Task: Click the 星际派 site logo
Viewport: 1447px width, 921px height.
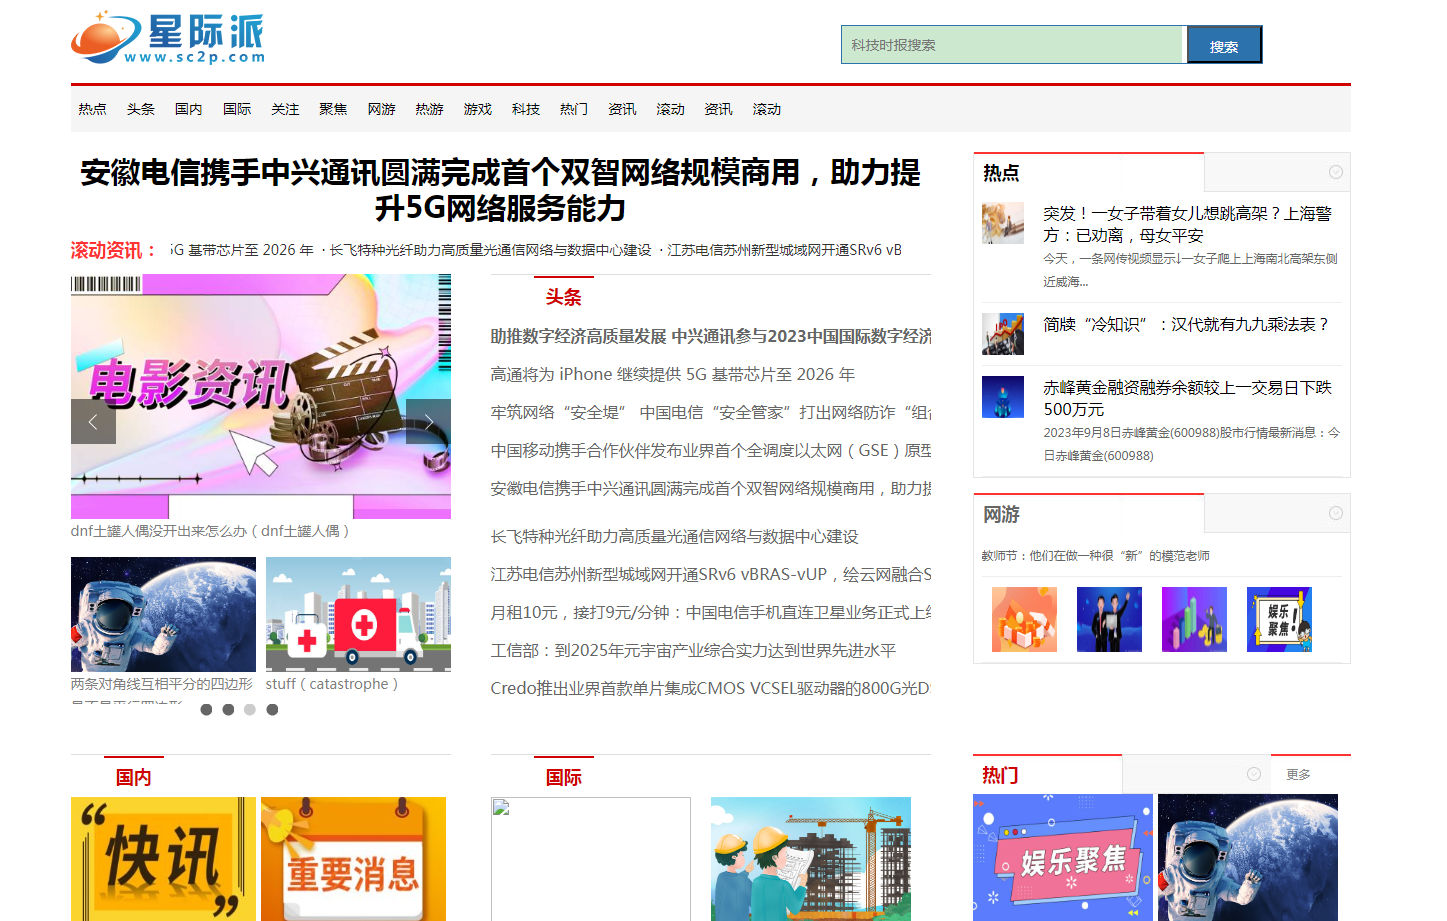Action: (168, 39)
